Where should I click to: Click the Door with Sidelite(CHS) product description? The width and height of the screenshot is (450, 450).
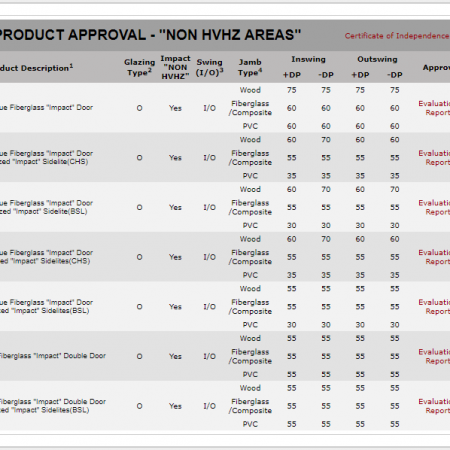[46, 158]
